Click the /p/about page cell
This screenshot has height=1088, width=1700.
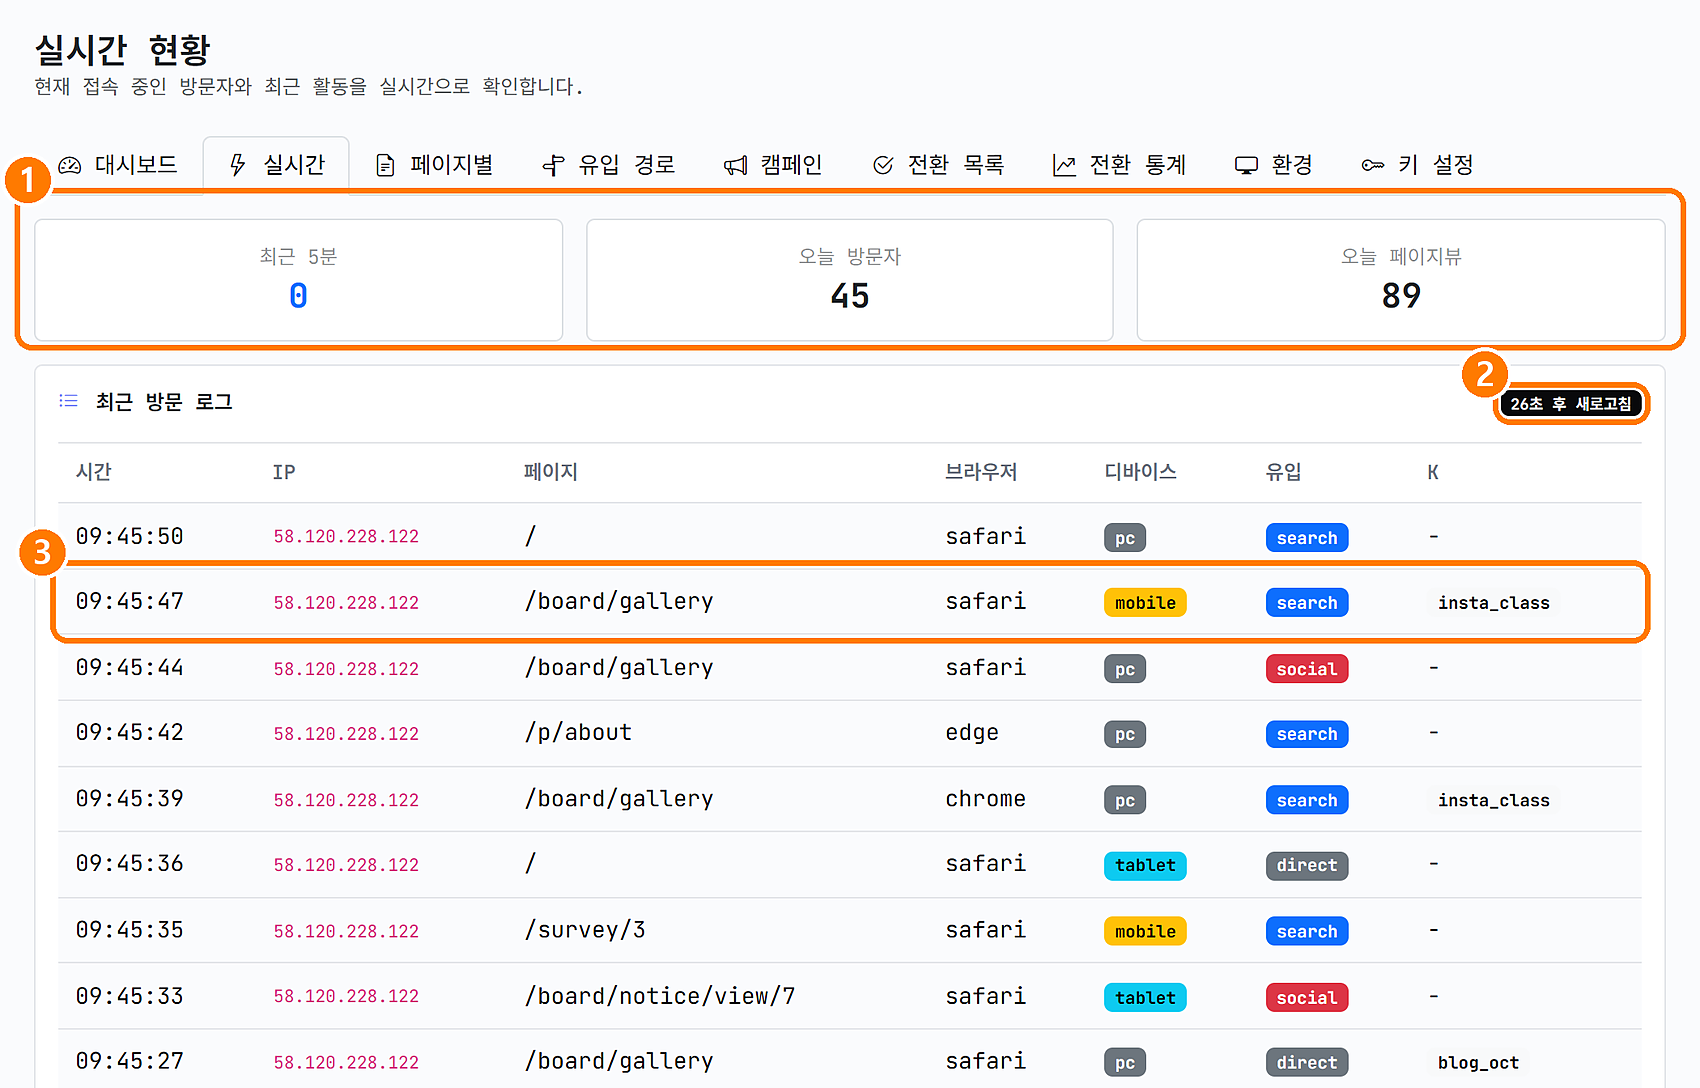point(578,733)
